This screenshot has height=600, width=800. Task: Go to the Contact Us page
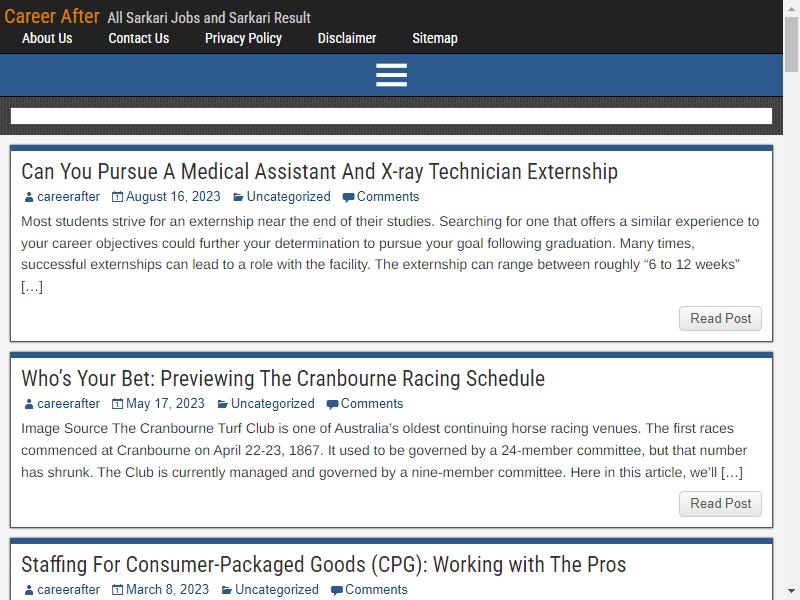click(139, 38)
